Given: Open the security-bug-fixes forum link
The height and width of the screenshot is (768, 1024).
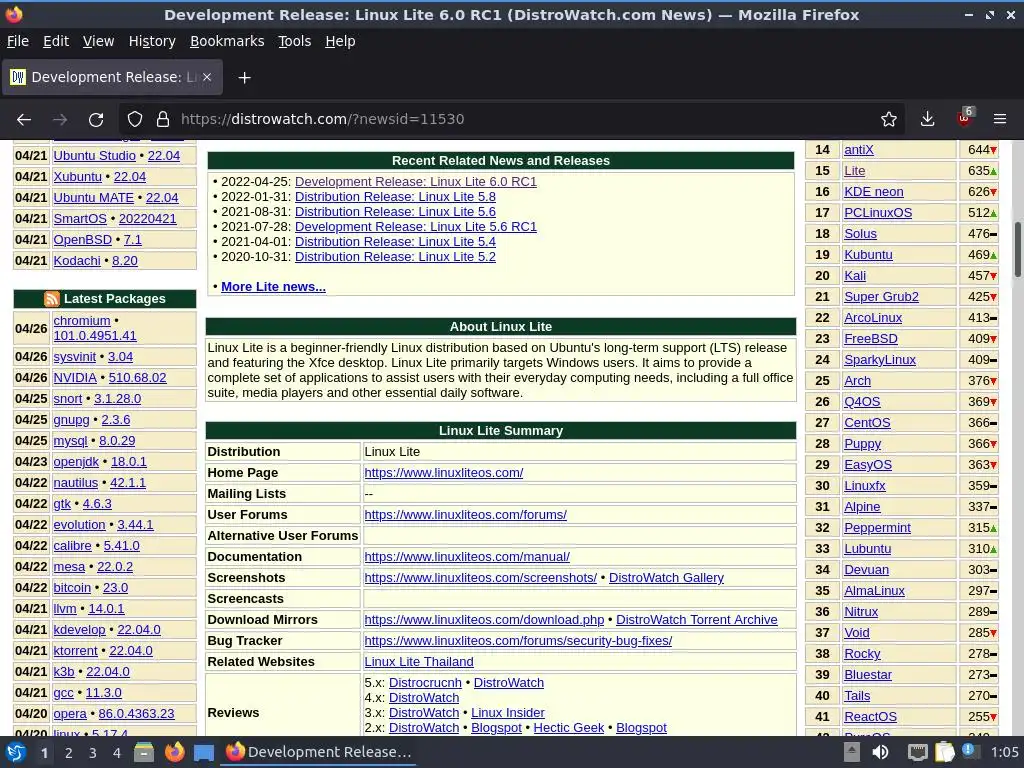Looking at the screenshot, I should pos(518,641).
